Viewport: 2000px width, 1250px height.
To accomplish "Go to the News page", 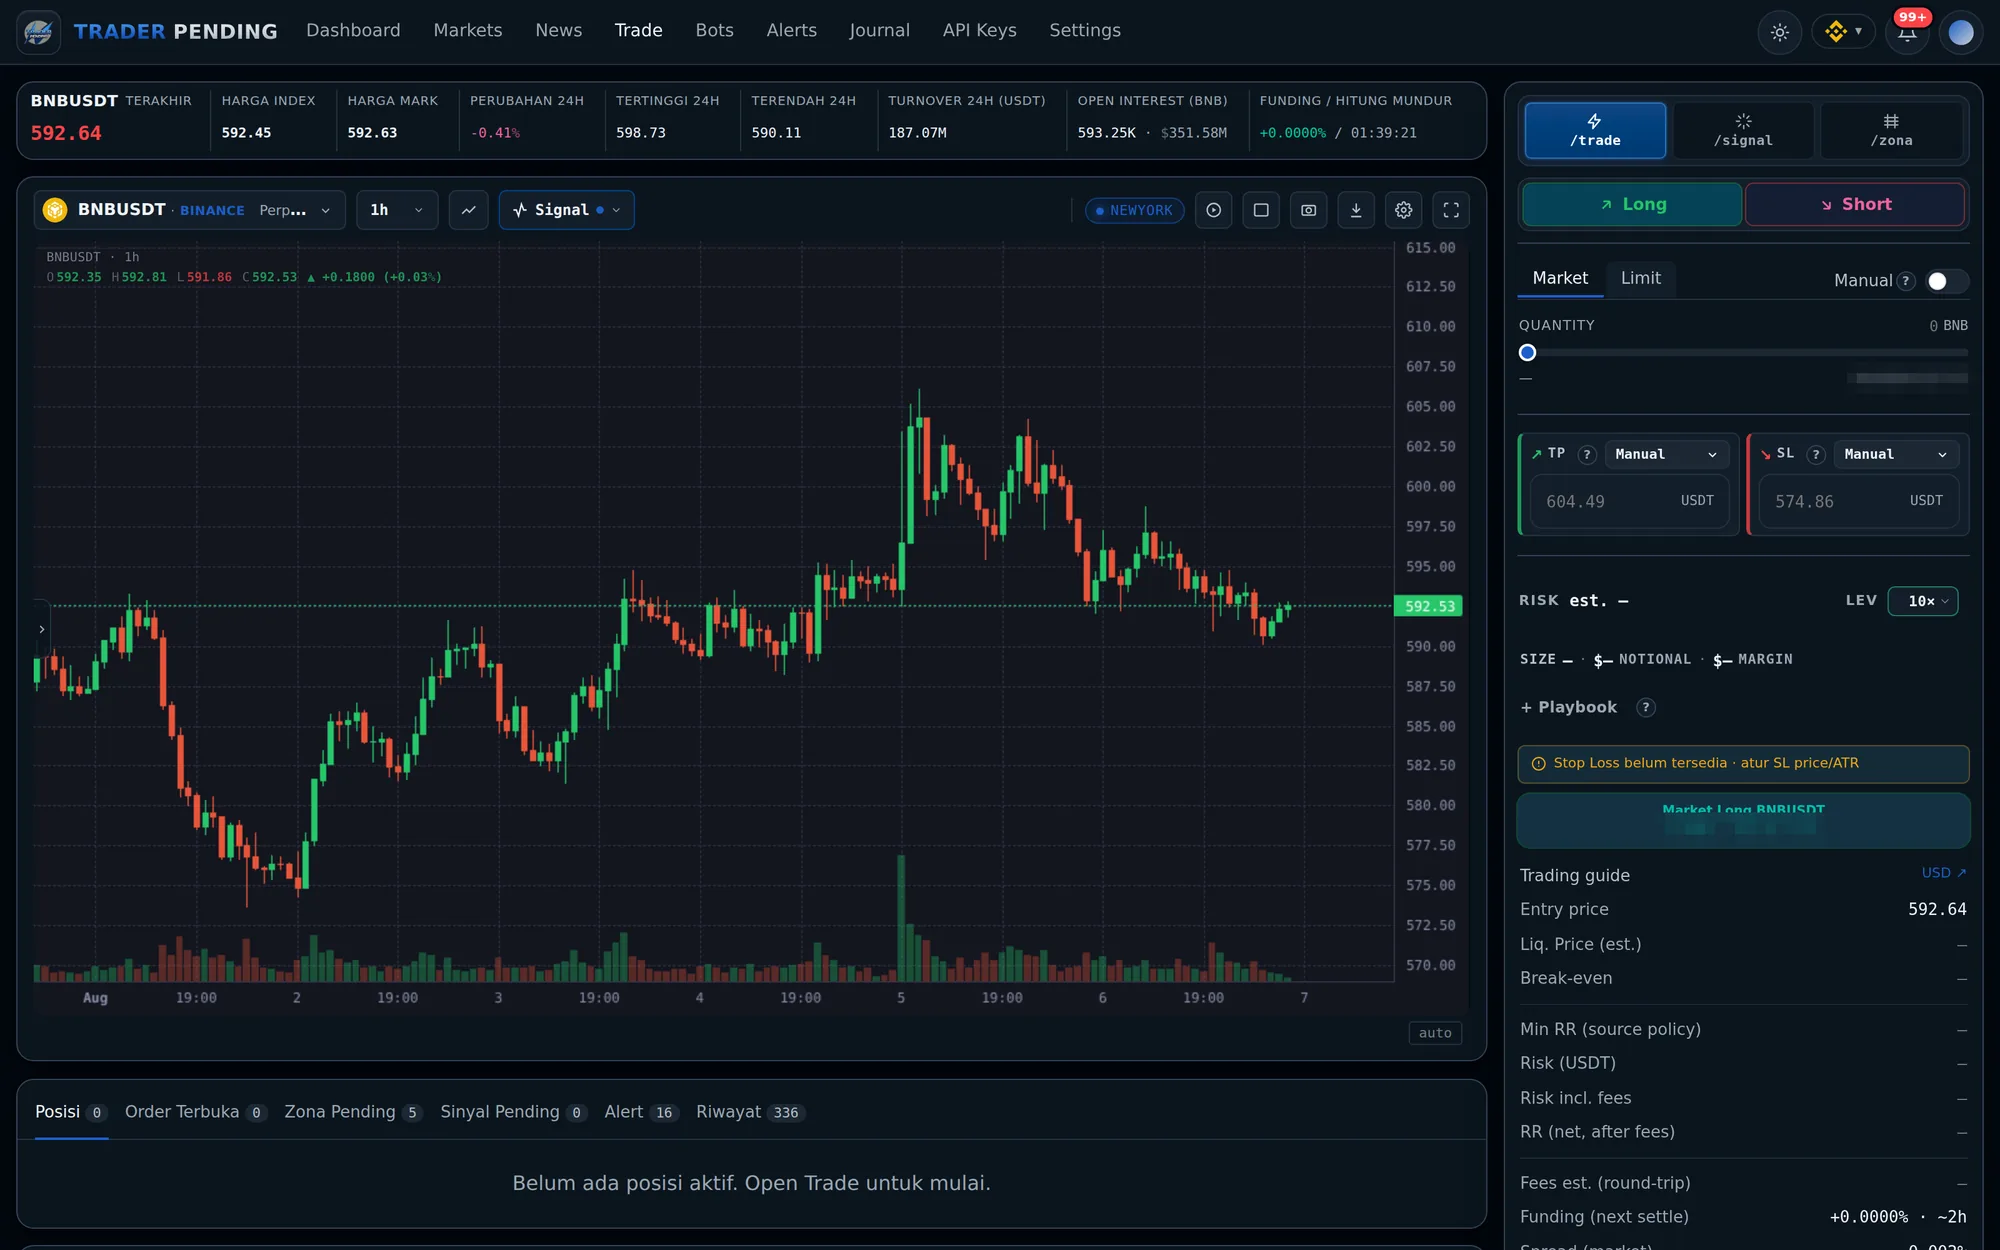I will pos(558,31).
